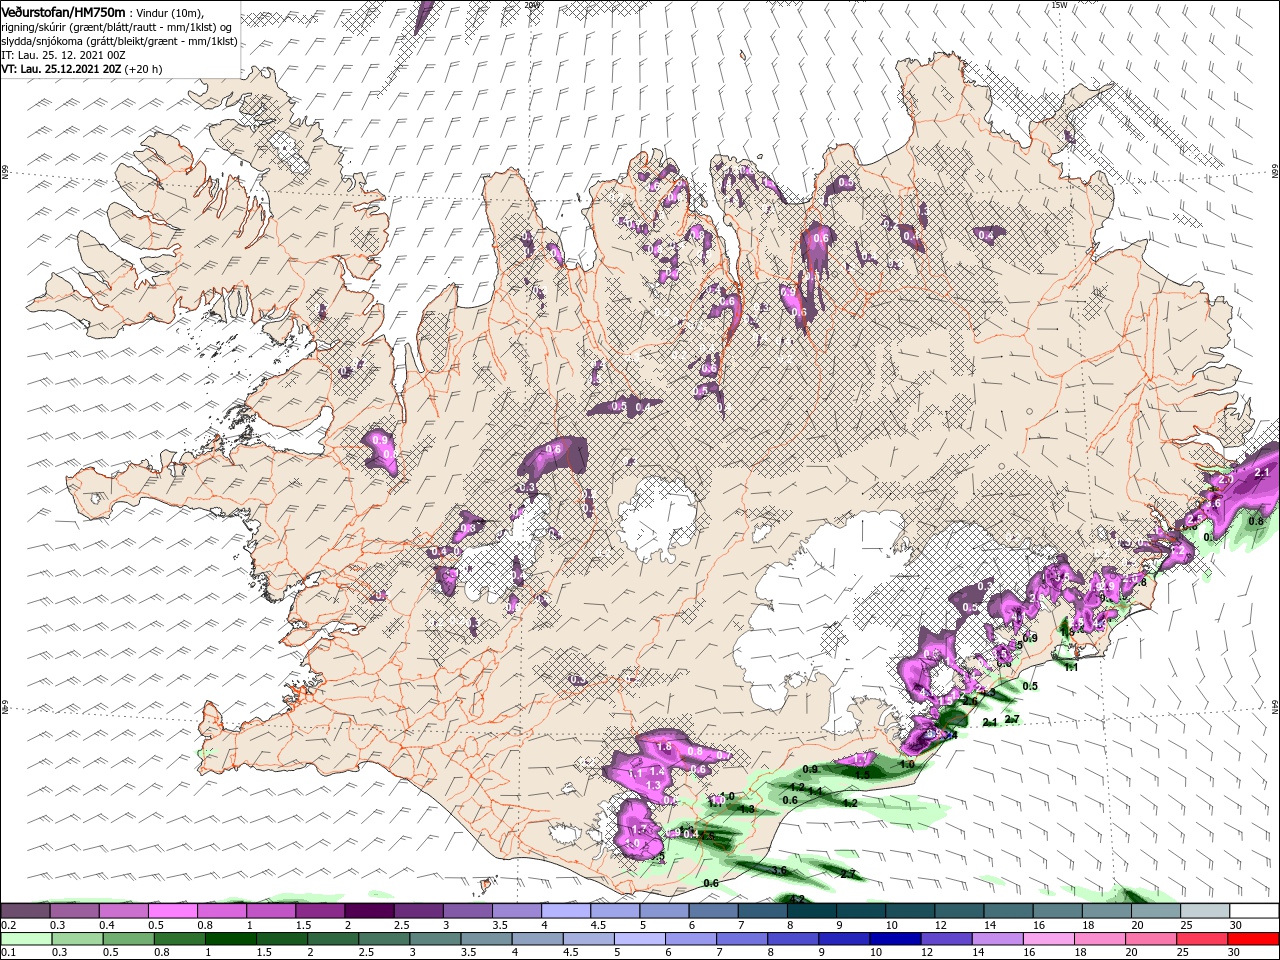Click the 'VT: Lau. 25.12.2021 20Z (+20 h)' line
The width and height of the screenshot is (1280, 960).
81,69
